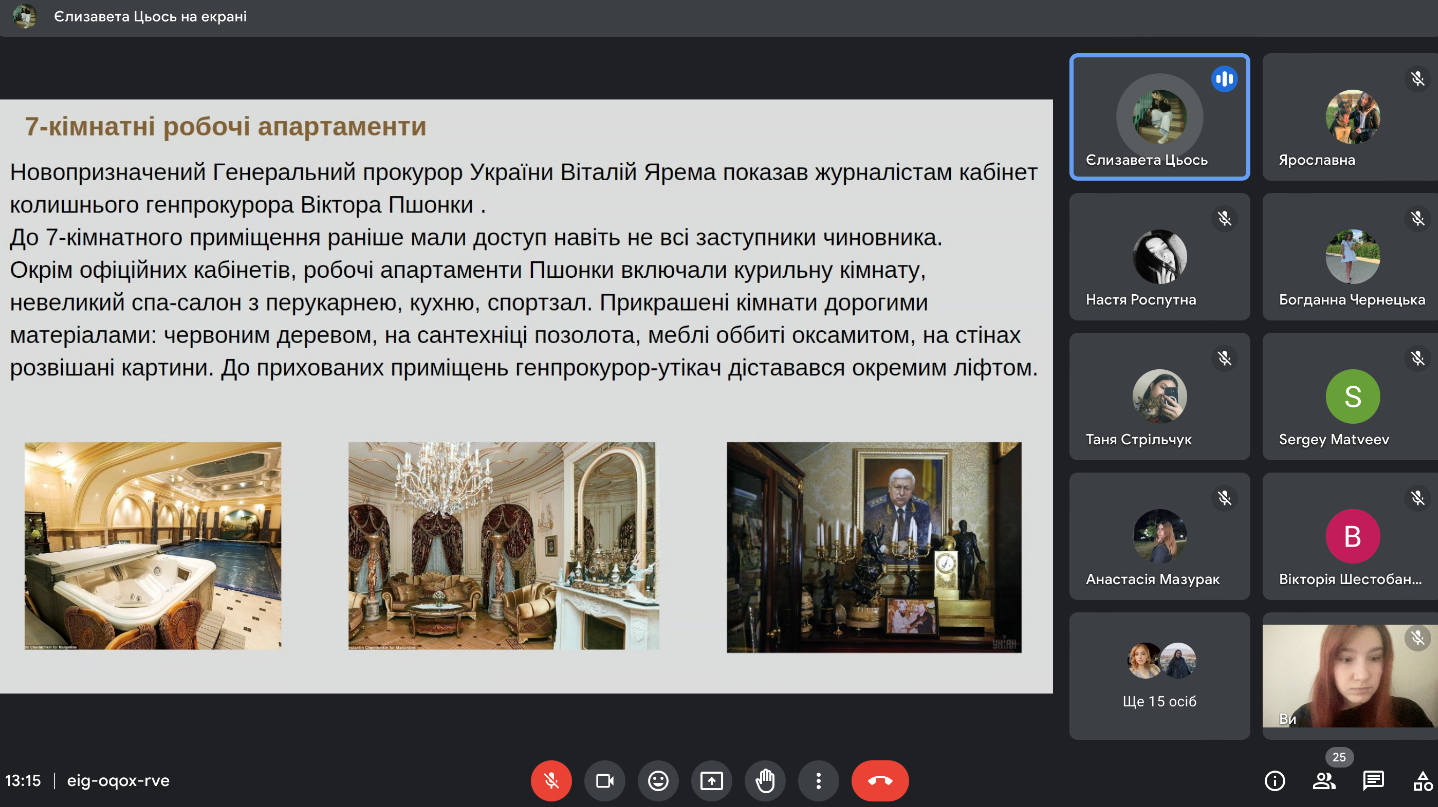Select Вікторія's pink B avatar tile
This screenshot has width=1438, height=807.
(x=1352, y=536)
